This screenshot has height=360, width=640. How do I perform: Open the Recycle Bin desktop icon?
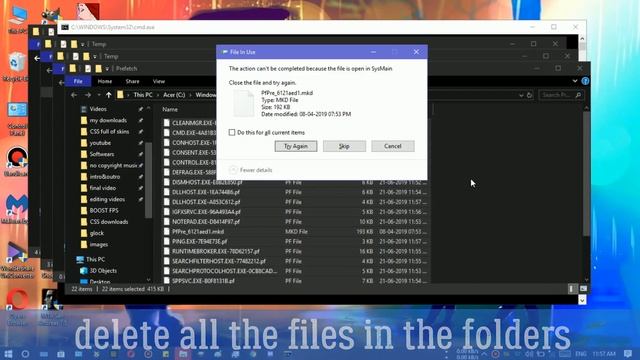pyautogui.click(x=16, y=67)
